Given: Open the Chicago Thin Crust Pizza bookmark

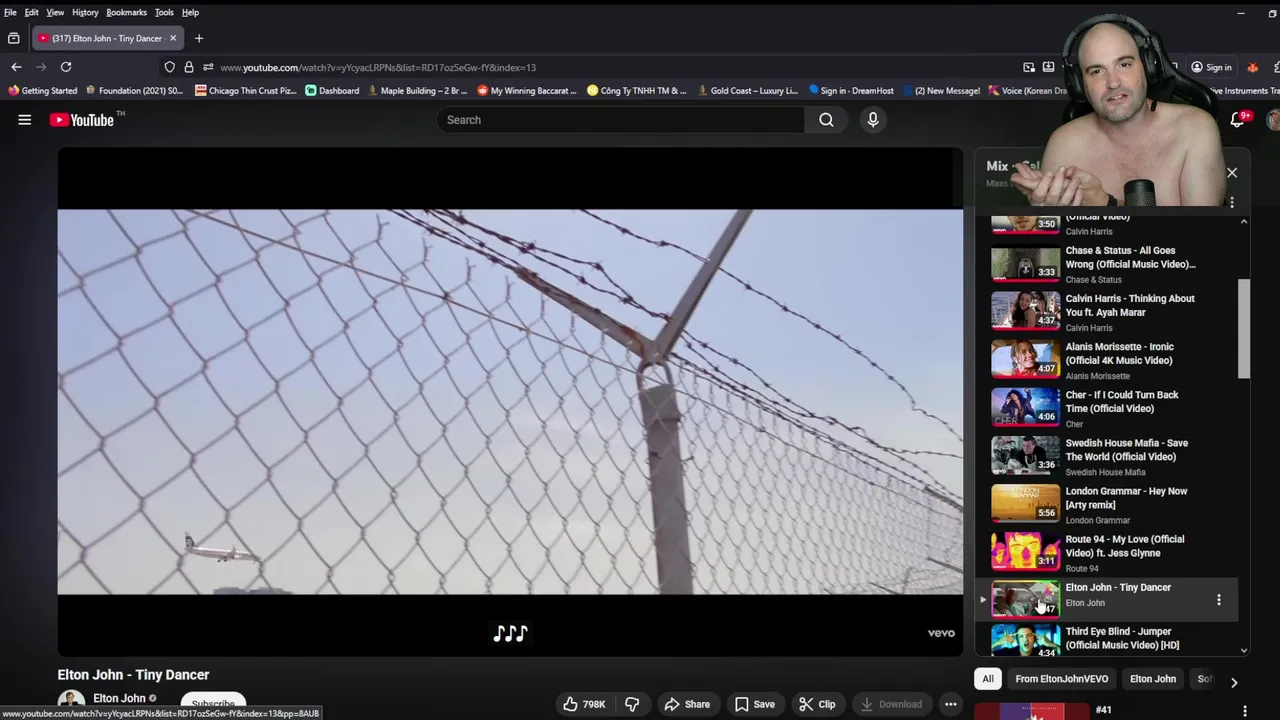Looking at the screenshot, I should pos(246,91).
